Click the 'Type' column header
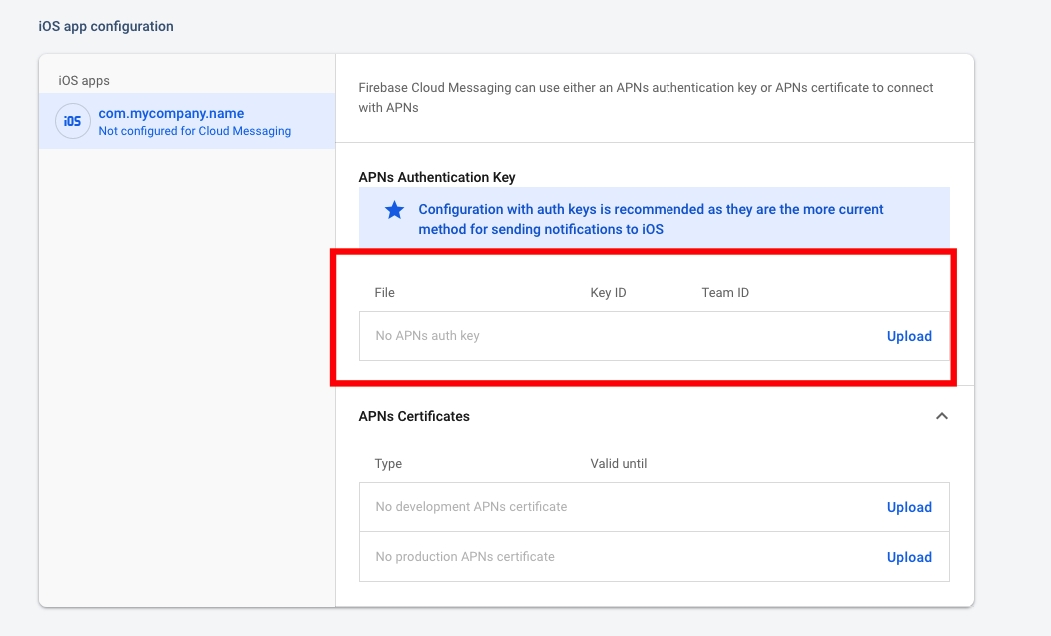Image resolution: width=1051 pixels, height=636 pixels. [388, 464]
